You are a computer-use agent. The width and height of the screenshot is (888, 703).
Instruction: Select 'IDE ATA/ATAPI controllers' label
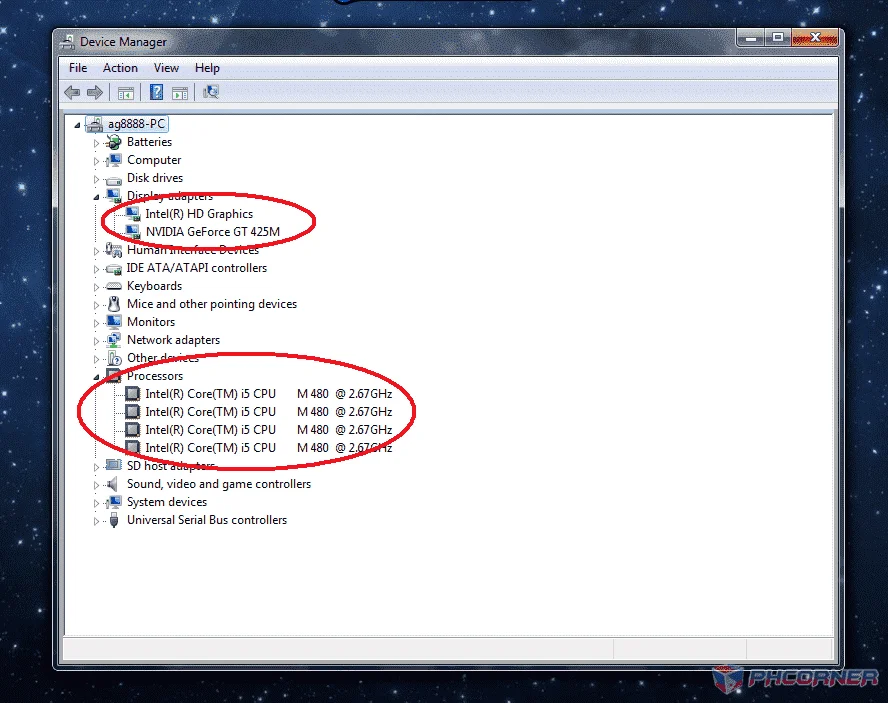[197, 268]
